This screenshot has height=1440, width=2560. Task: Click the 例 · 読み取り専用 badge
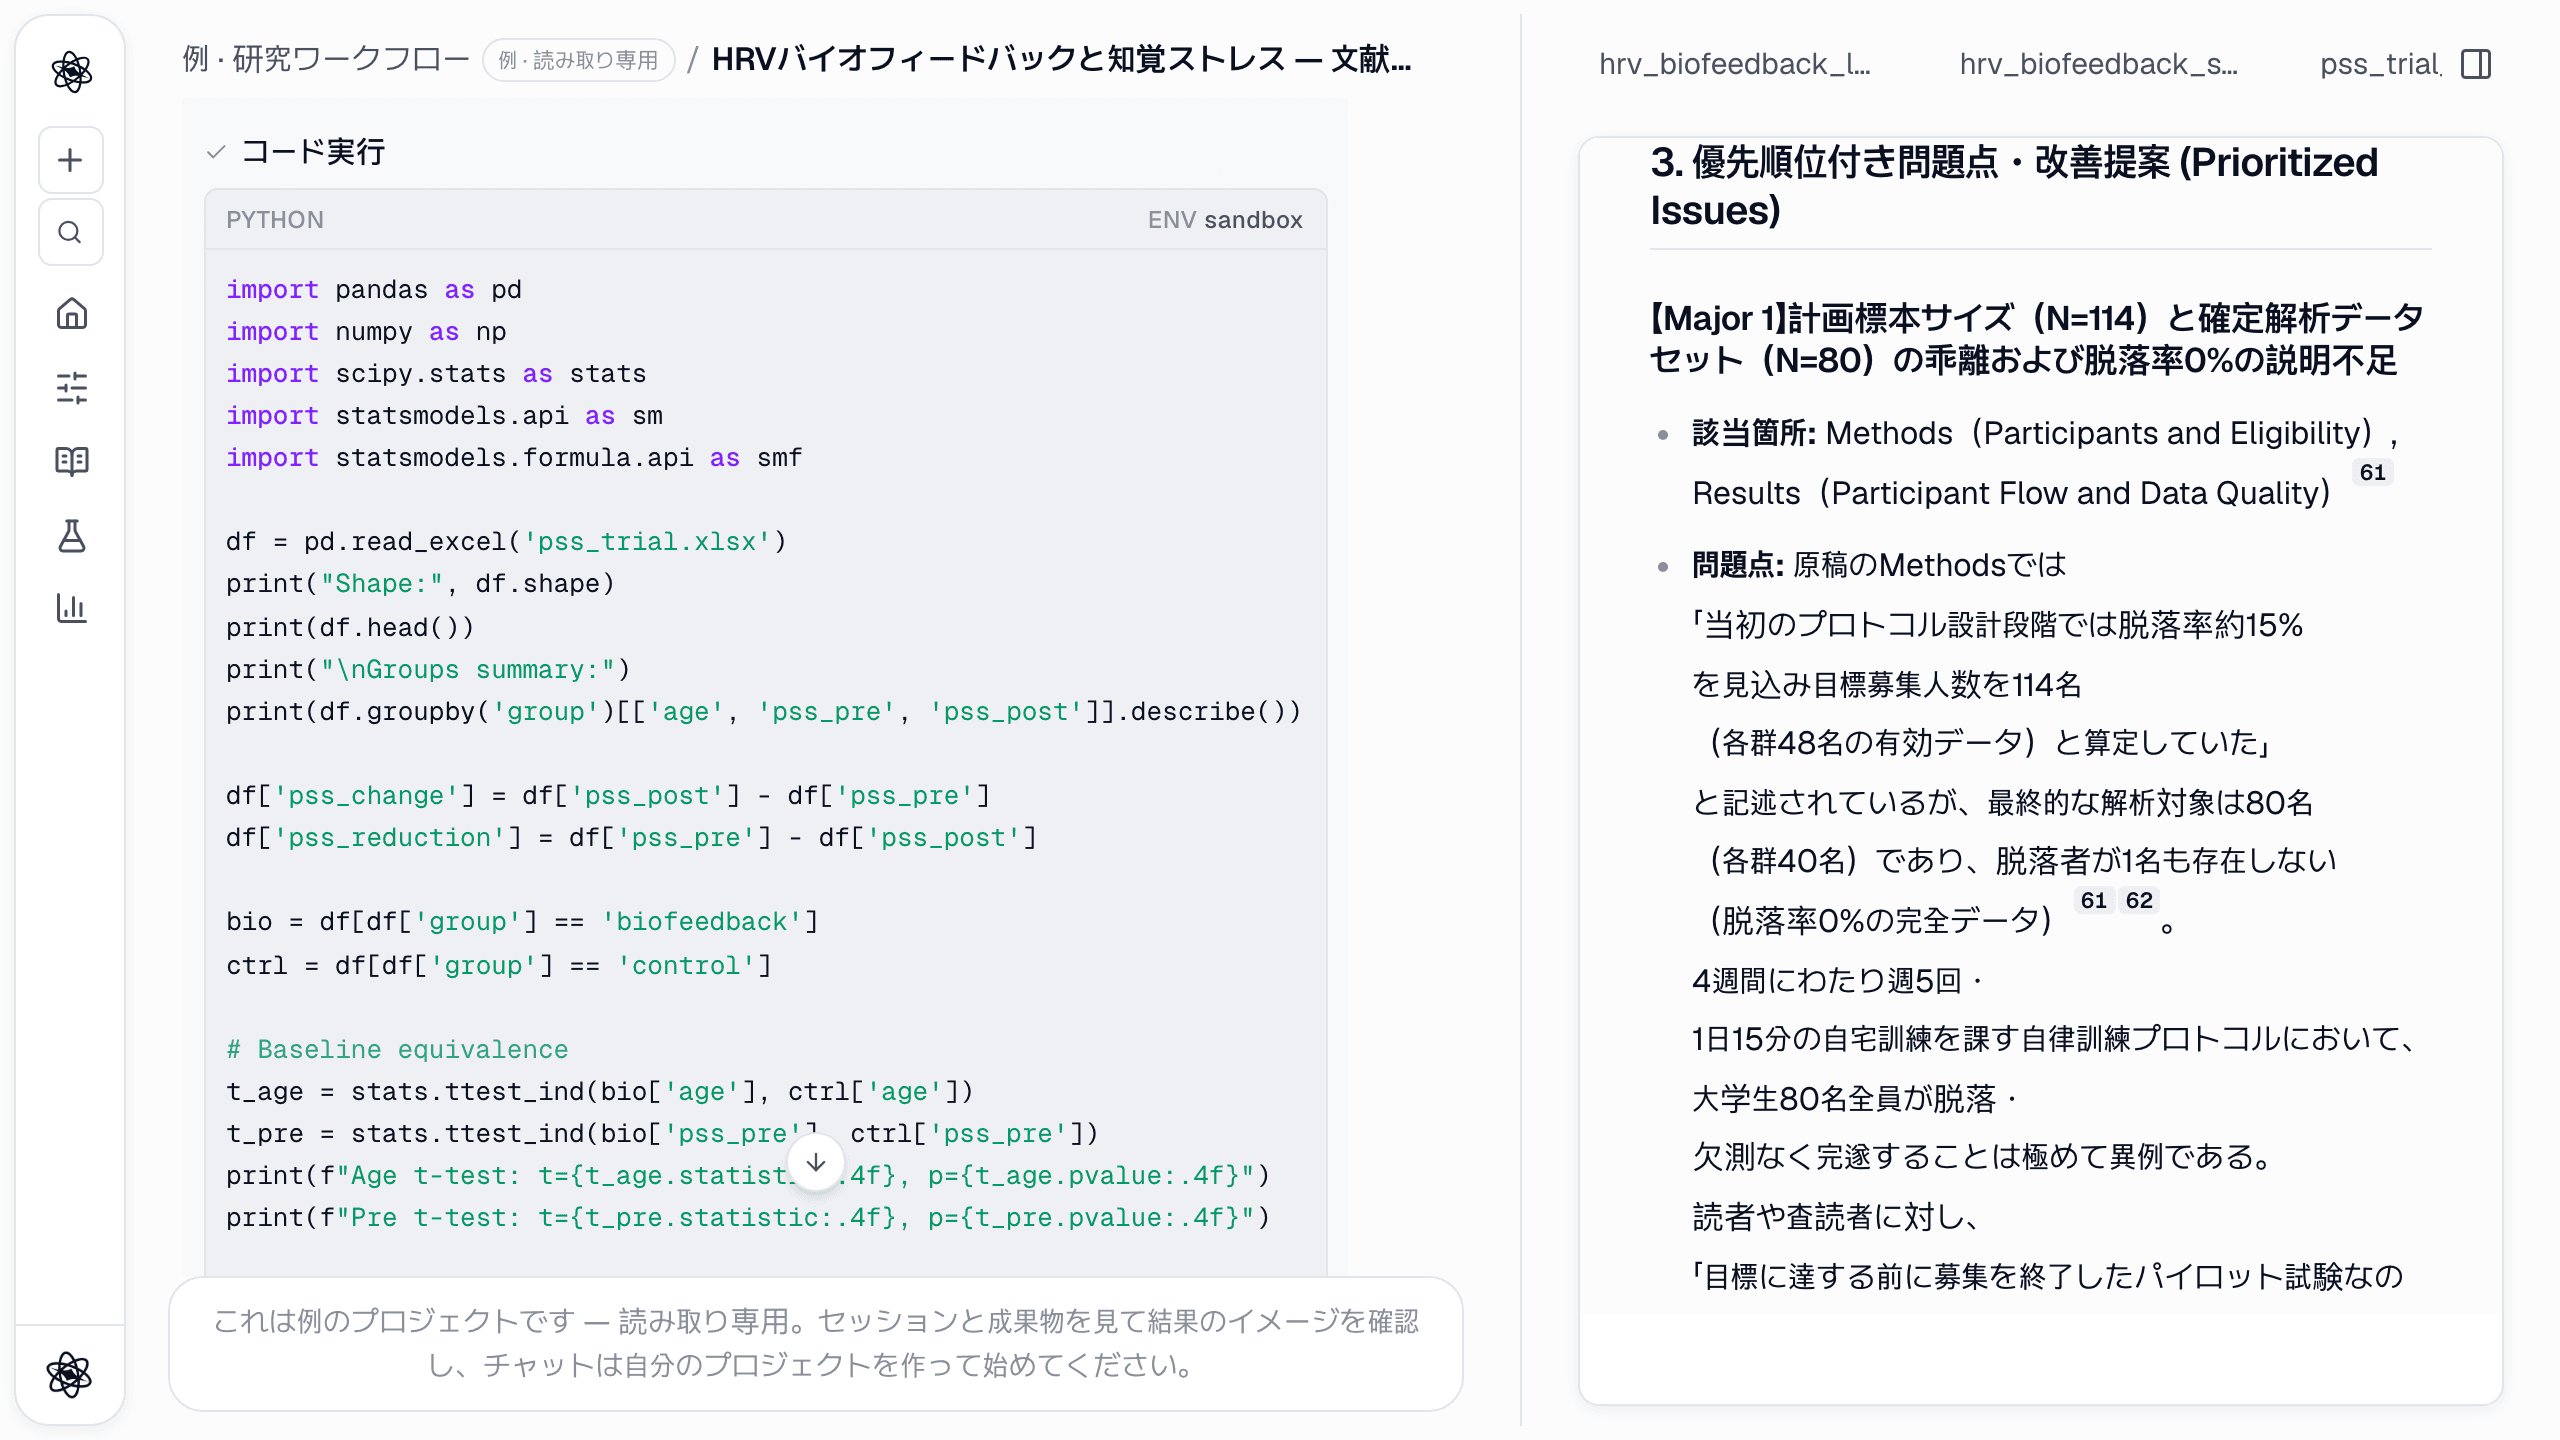coord(578,60)
